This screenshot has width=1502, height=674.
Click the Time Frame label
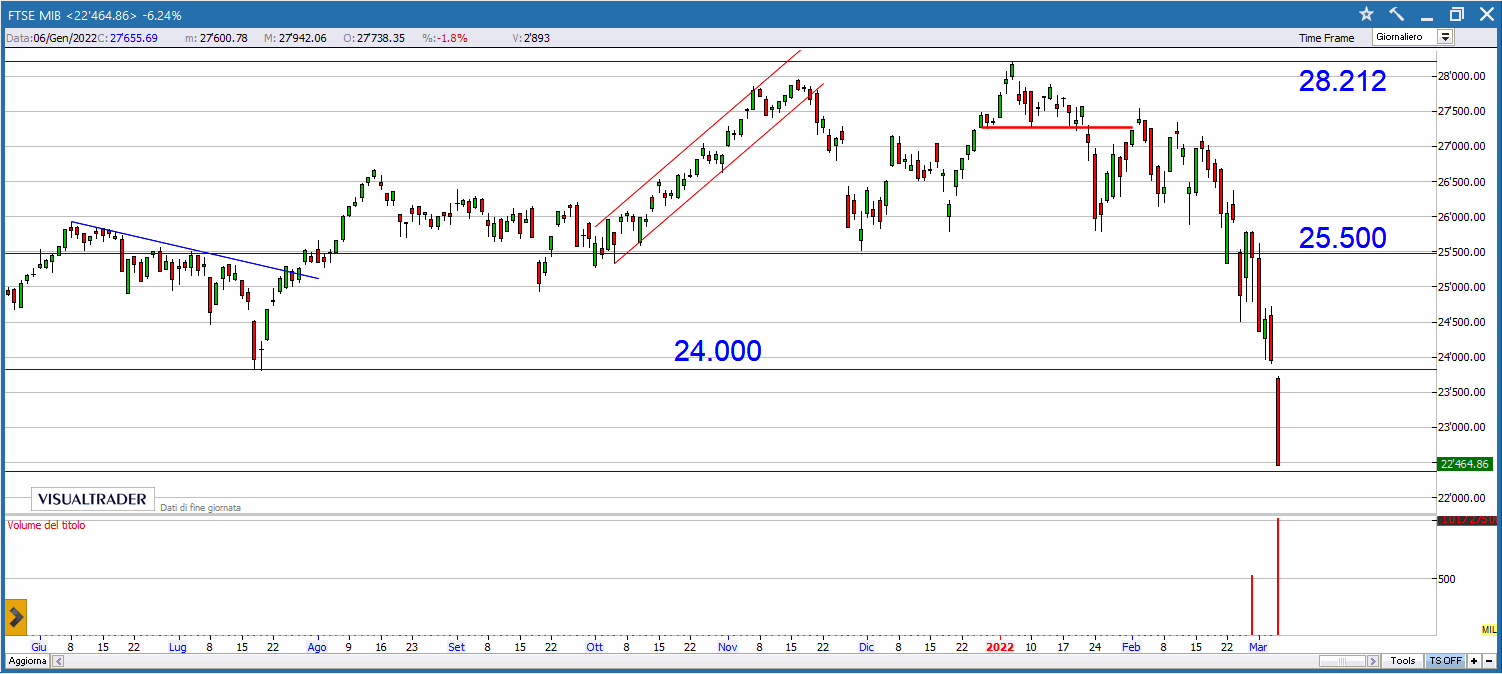pos(1326,38)
